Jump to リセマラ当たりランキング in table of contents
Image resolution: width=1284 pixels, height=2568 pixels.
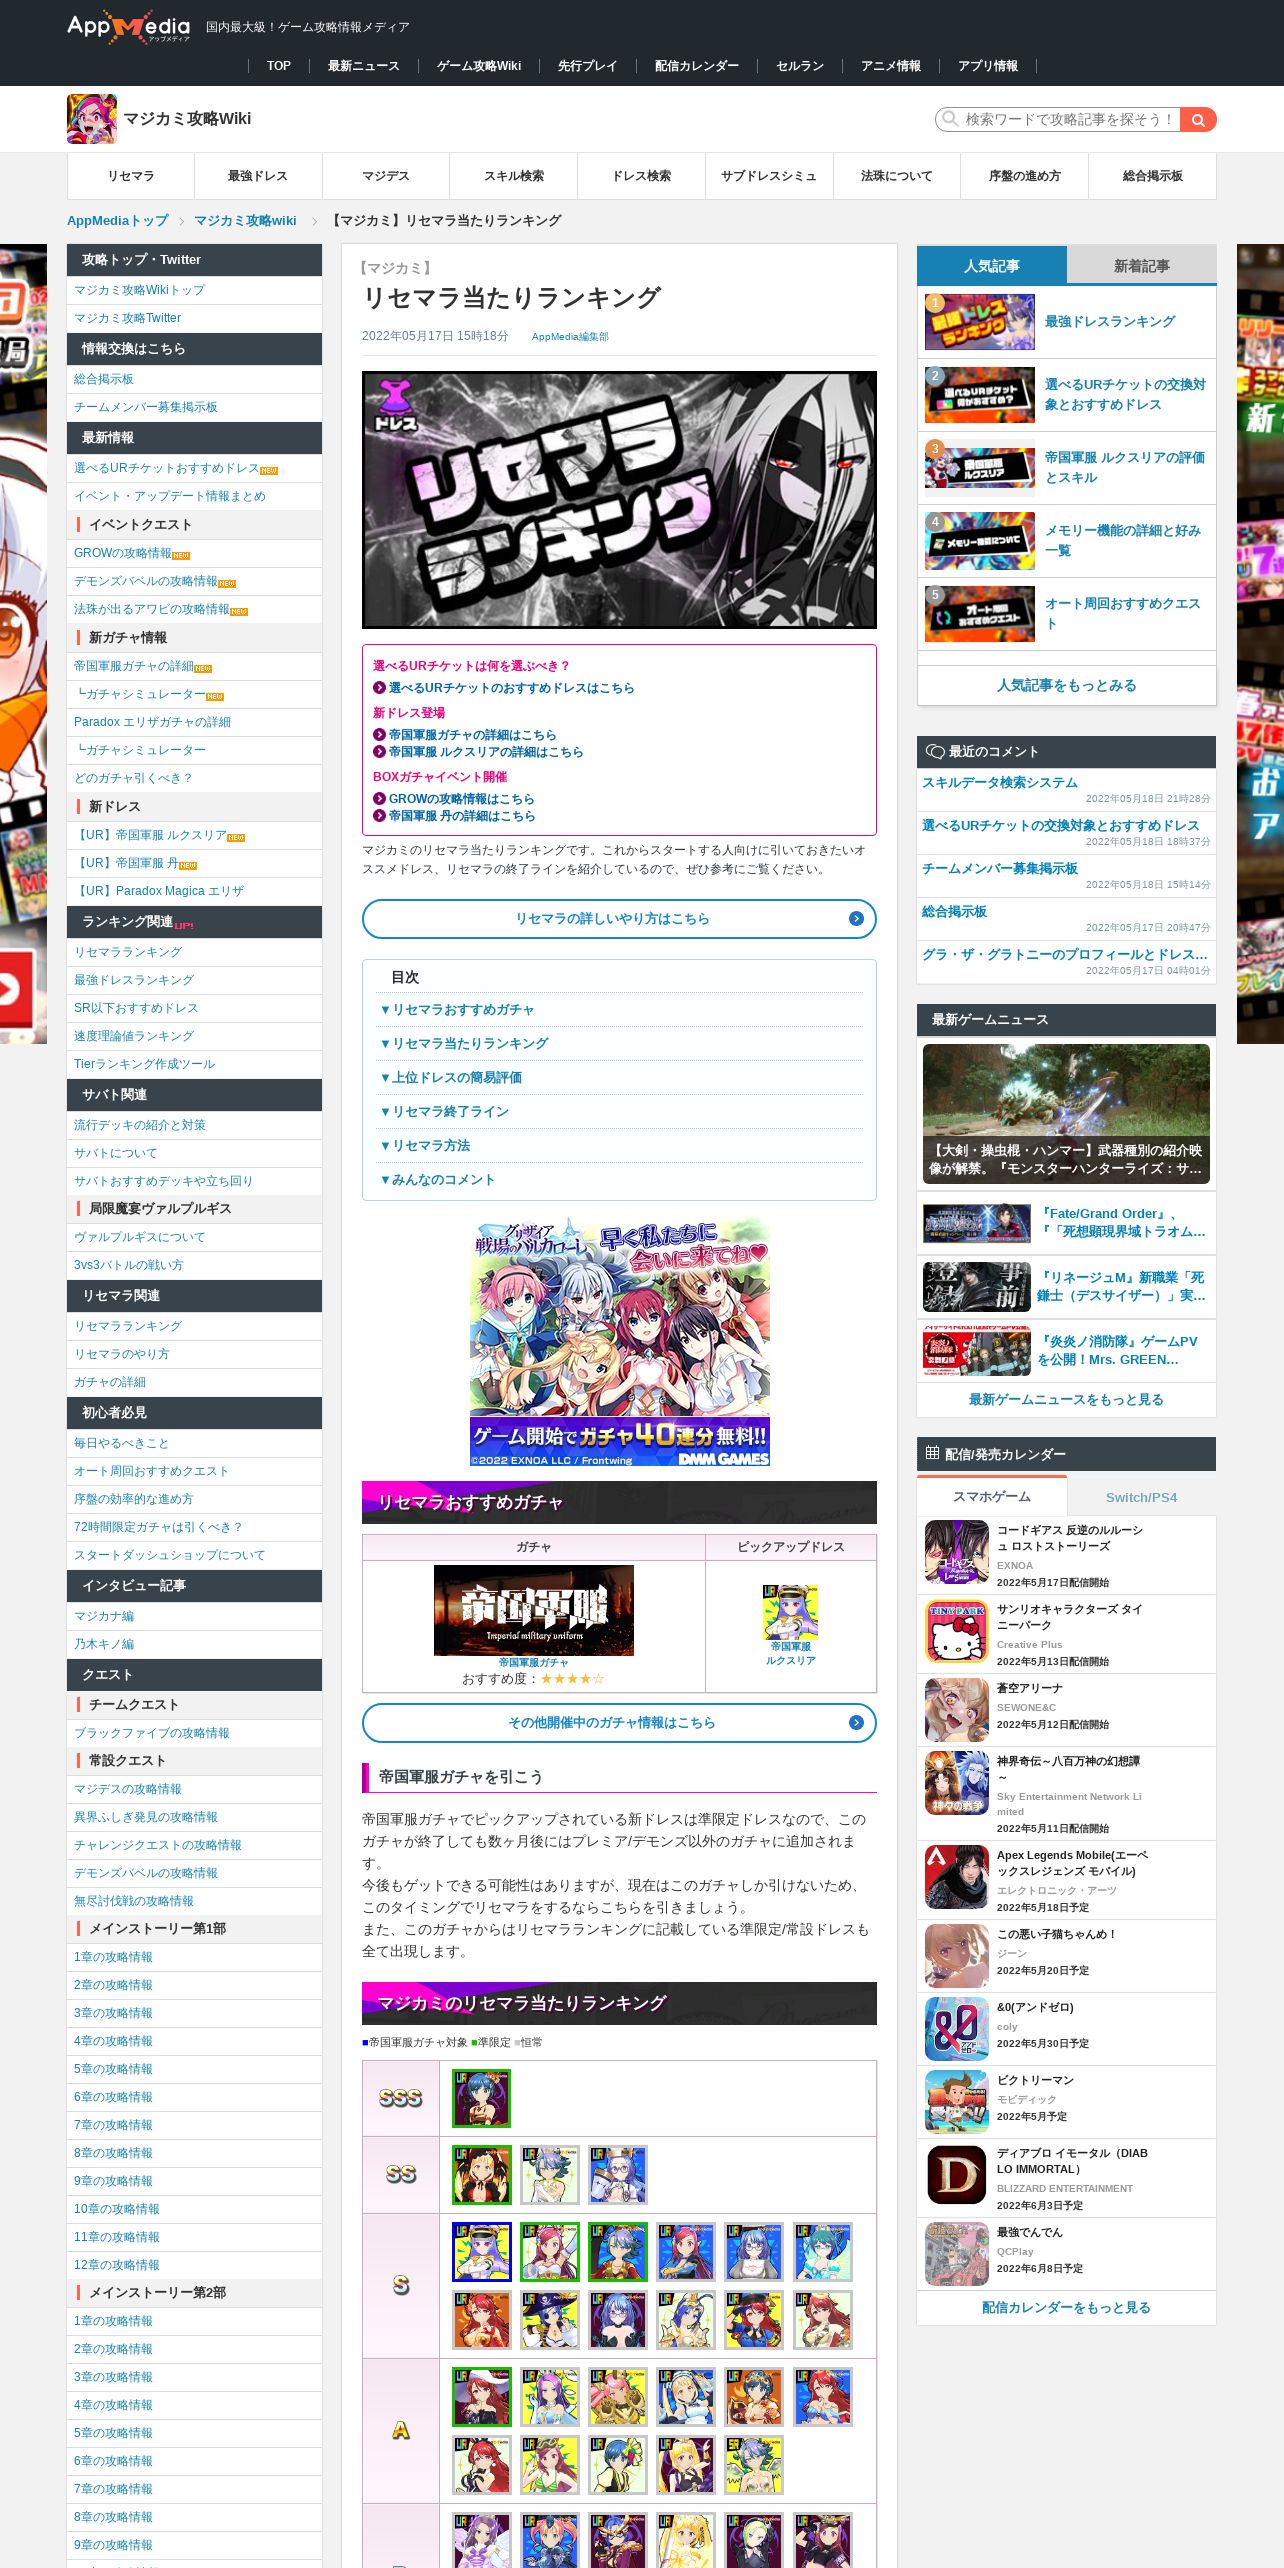coord(469,1044)
